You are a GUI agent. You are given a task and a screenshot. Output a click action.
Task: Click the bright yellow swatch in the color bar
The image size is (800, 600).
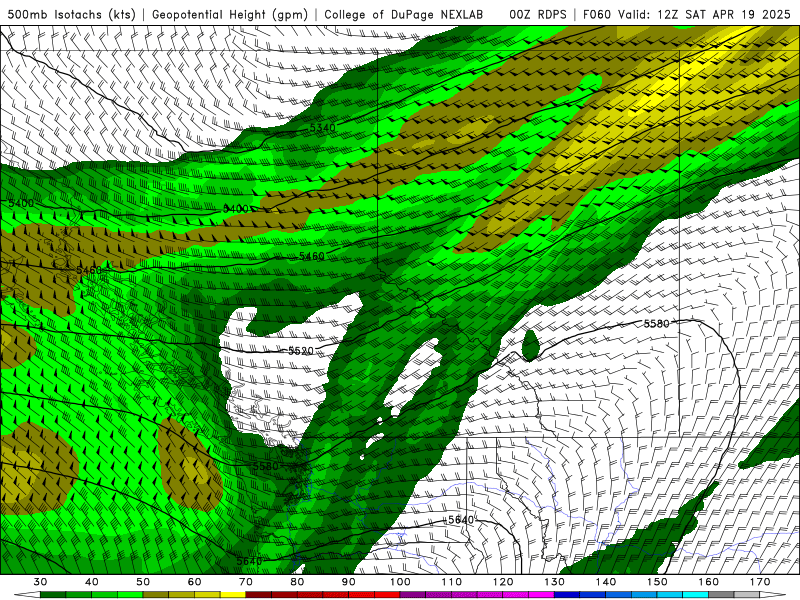click(x=233, y=595)
